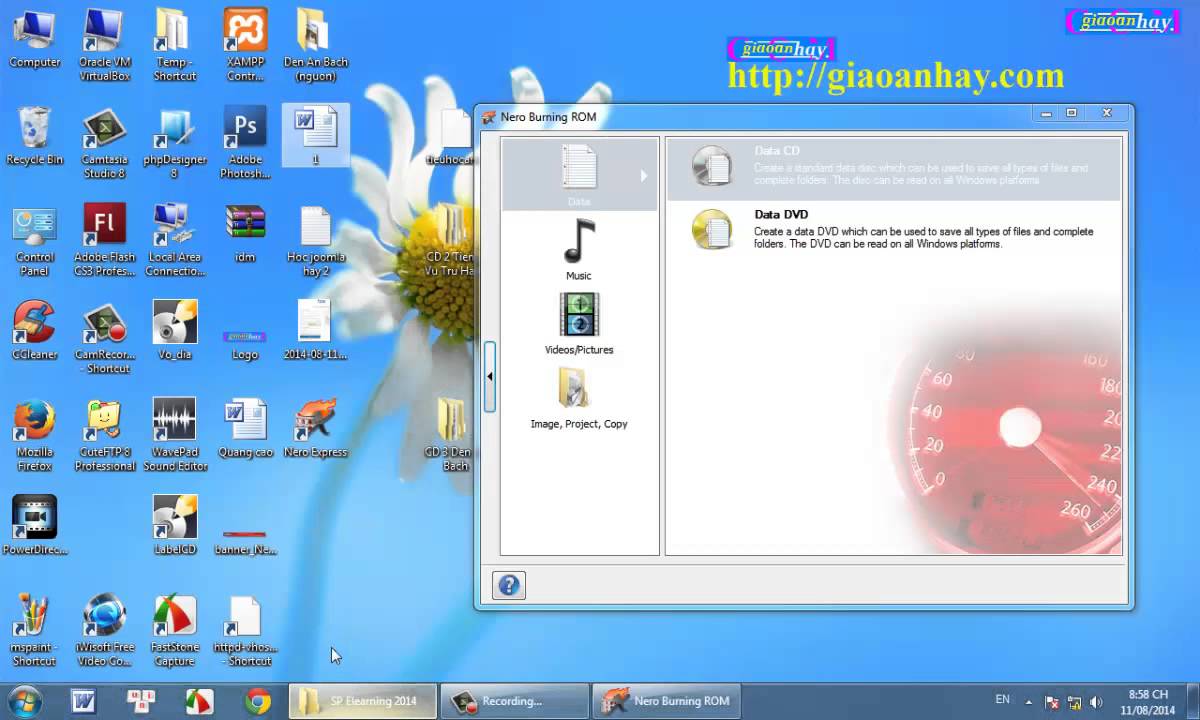
Task: Open the Videos/Pictures category
Action: pyautogui.click(x=579, y=323)
